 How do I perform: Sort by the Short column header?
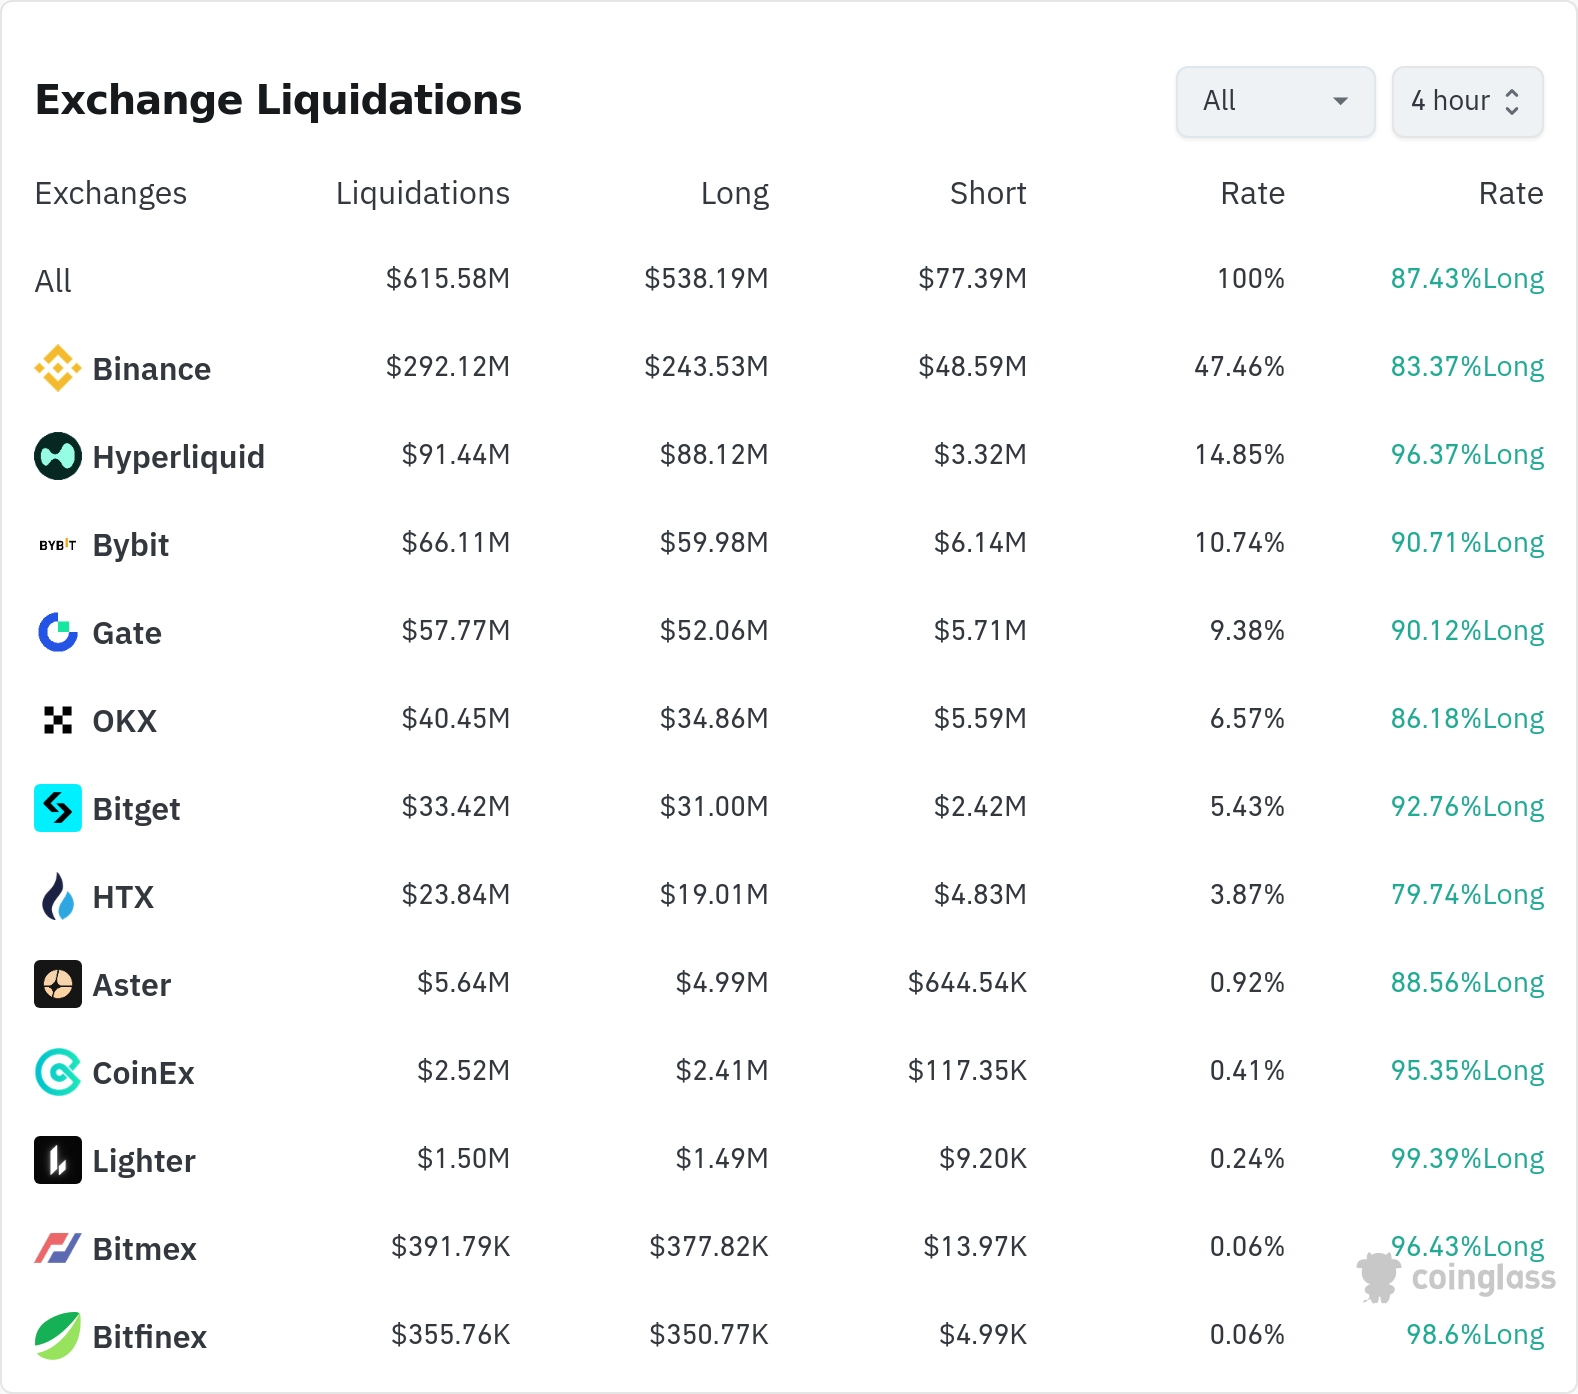[x=988, y=193]
